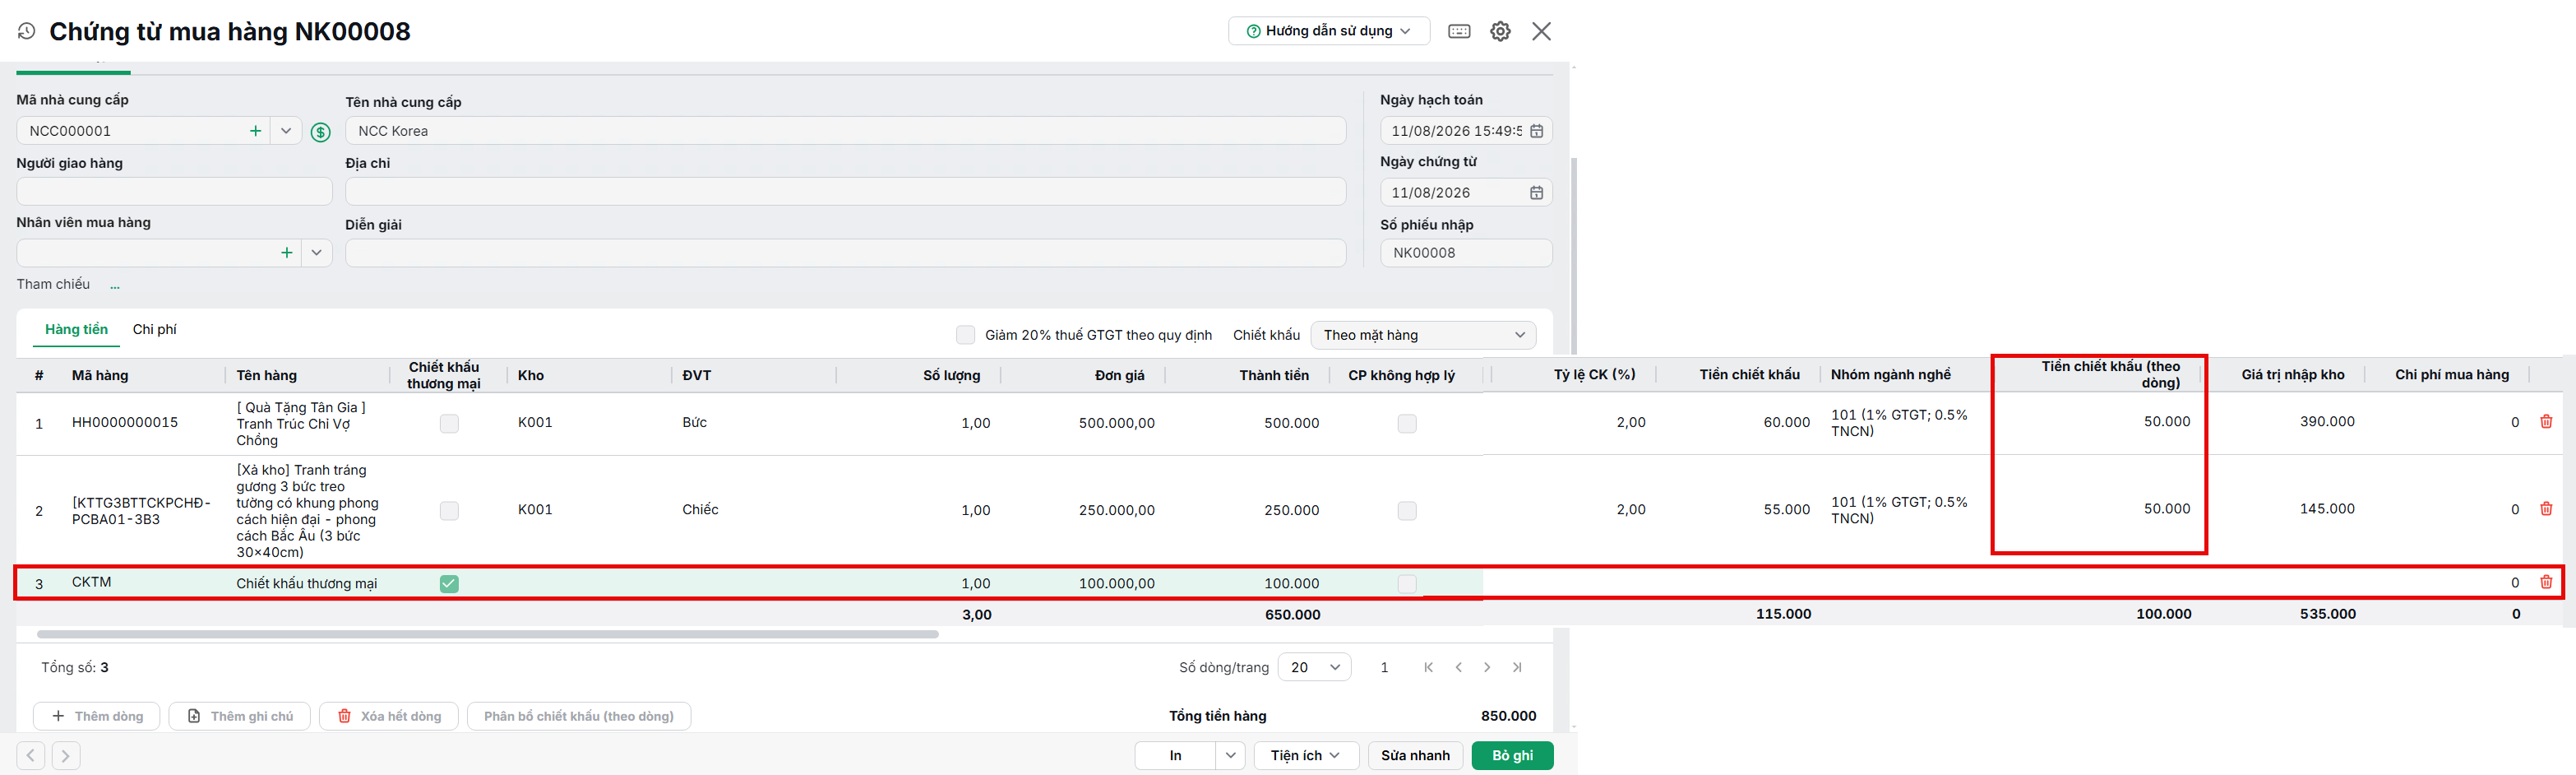Change rows per page dropdown 20

tap(1314, 667)
